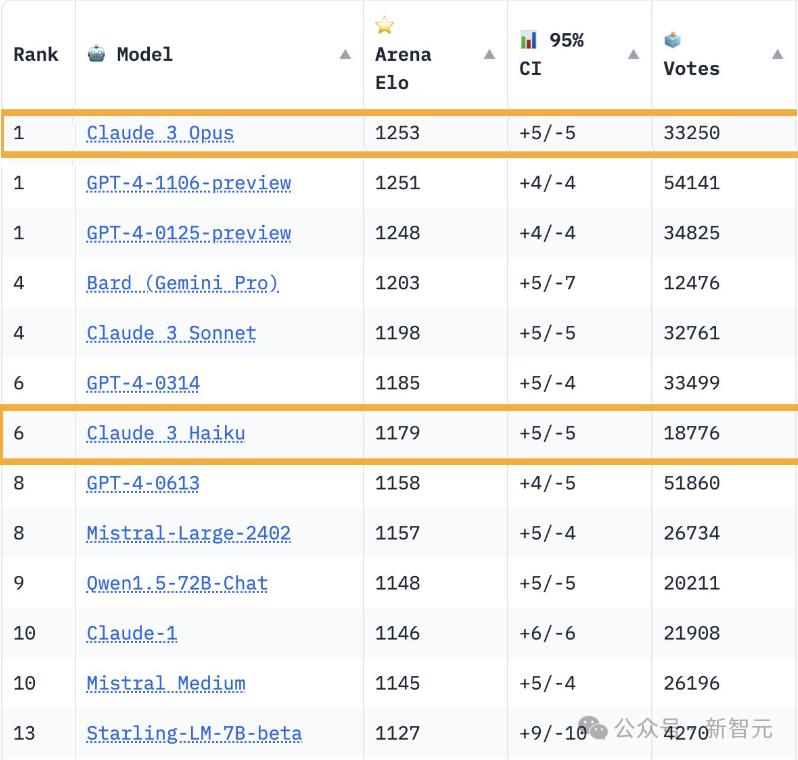The image size is (798, 760).
Task: Open the Claude 3 Opus link
Action: [160, 133]
